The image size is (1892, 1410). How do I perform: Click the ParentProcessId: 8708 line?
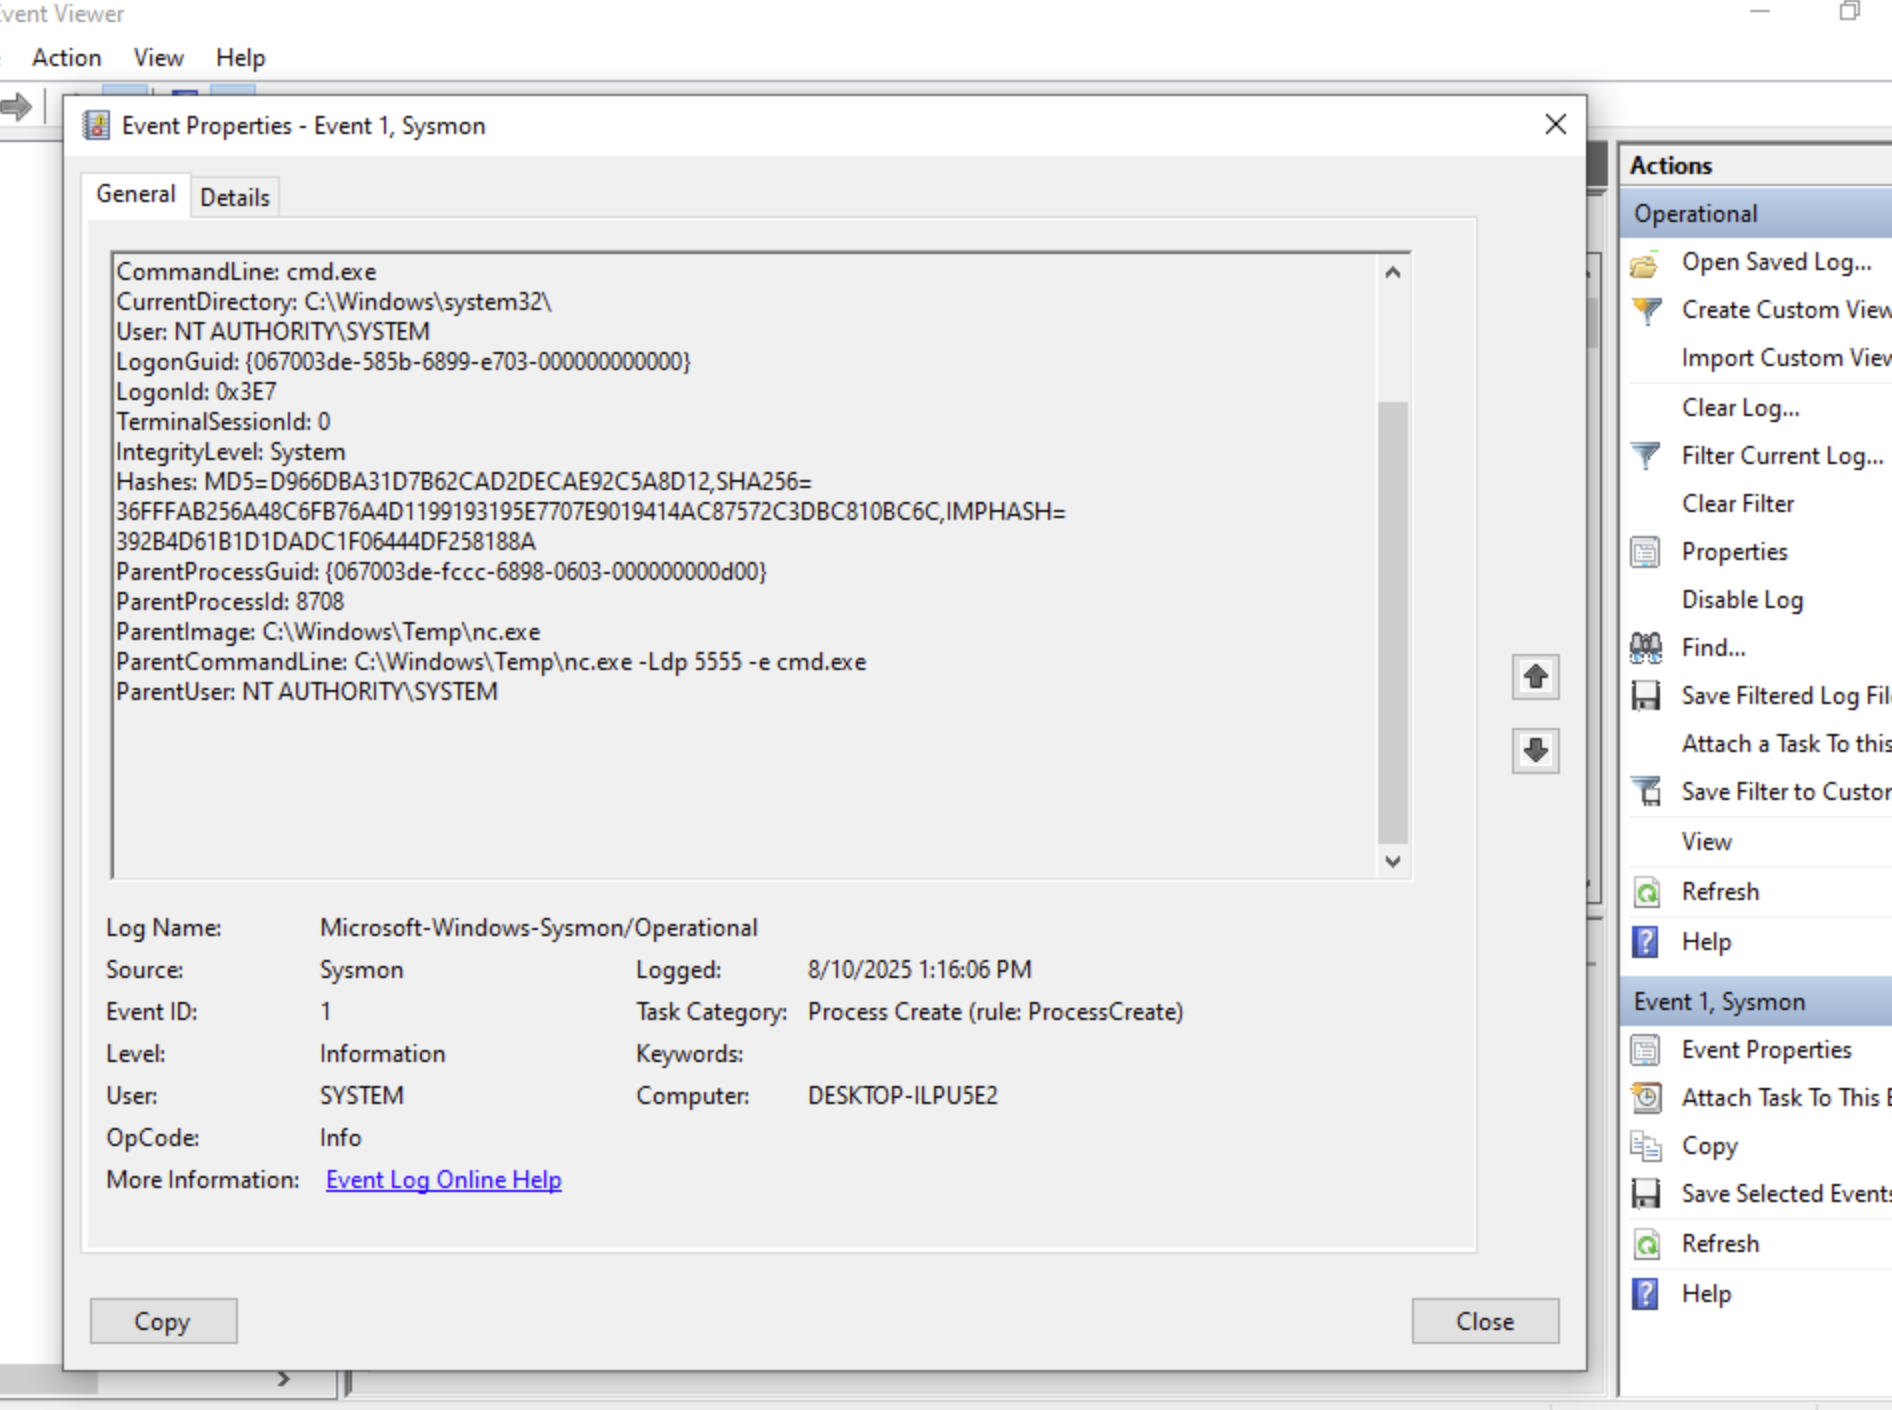[230, 602]
